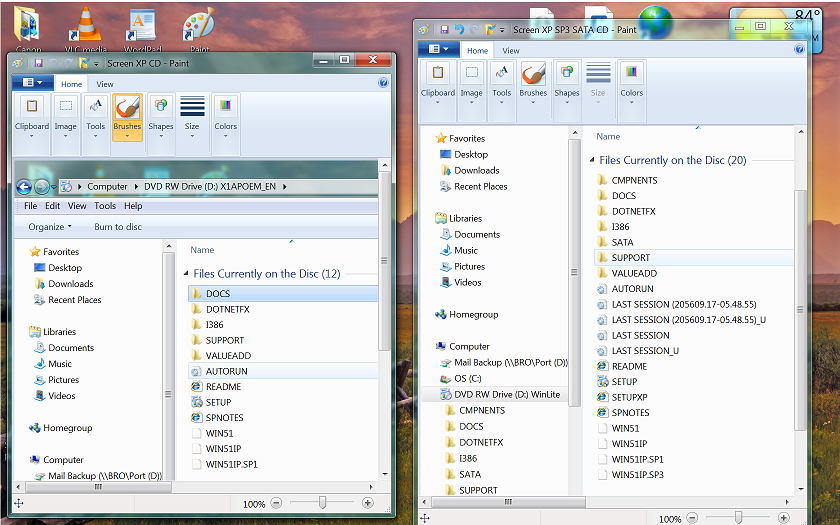
Task: Expand Image dropdown in SATA CD Paint
Action: pyautogui.click(x=471, y=102)
